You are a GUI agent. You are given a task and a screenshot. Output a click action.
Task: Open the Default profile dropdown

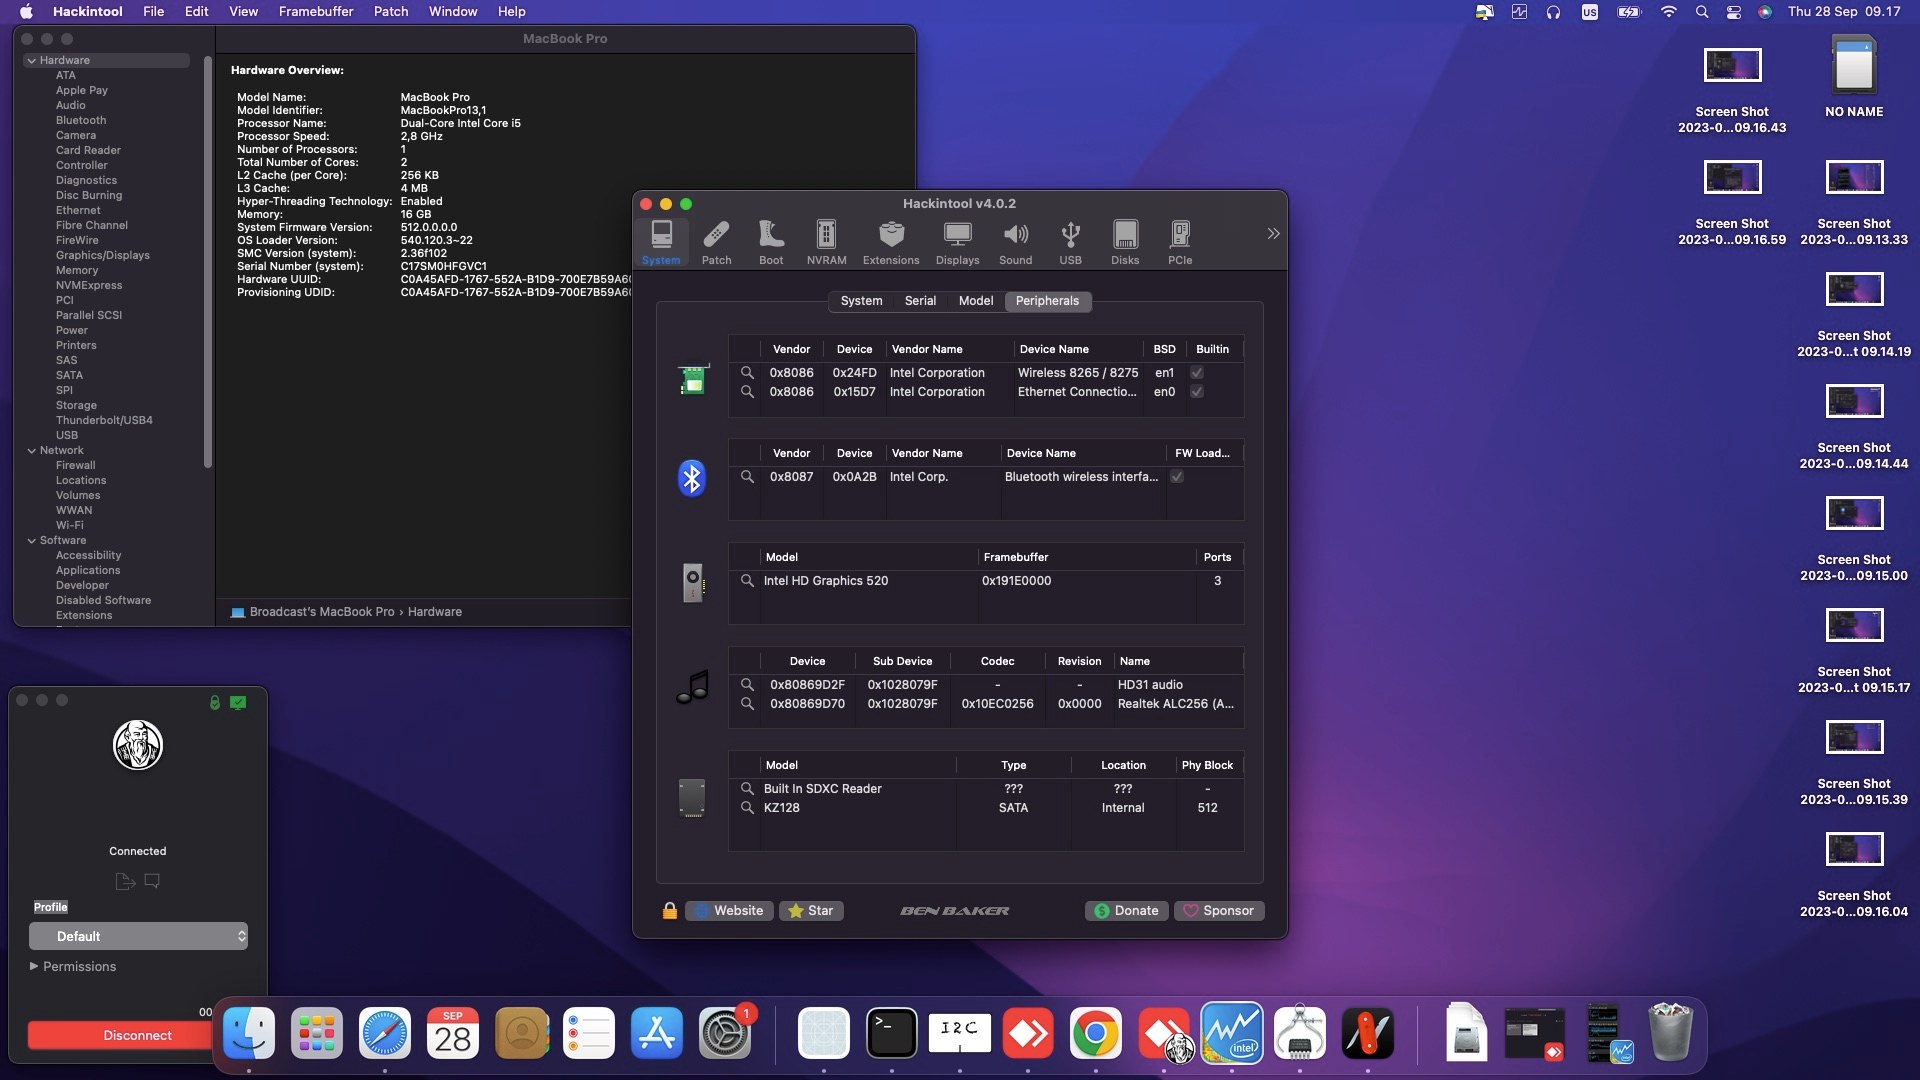(x=138, y=937)
